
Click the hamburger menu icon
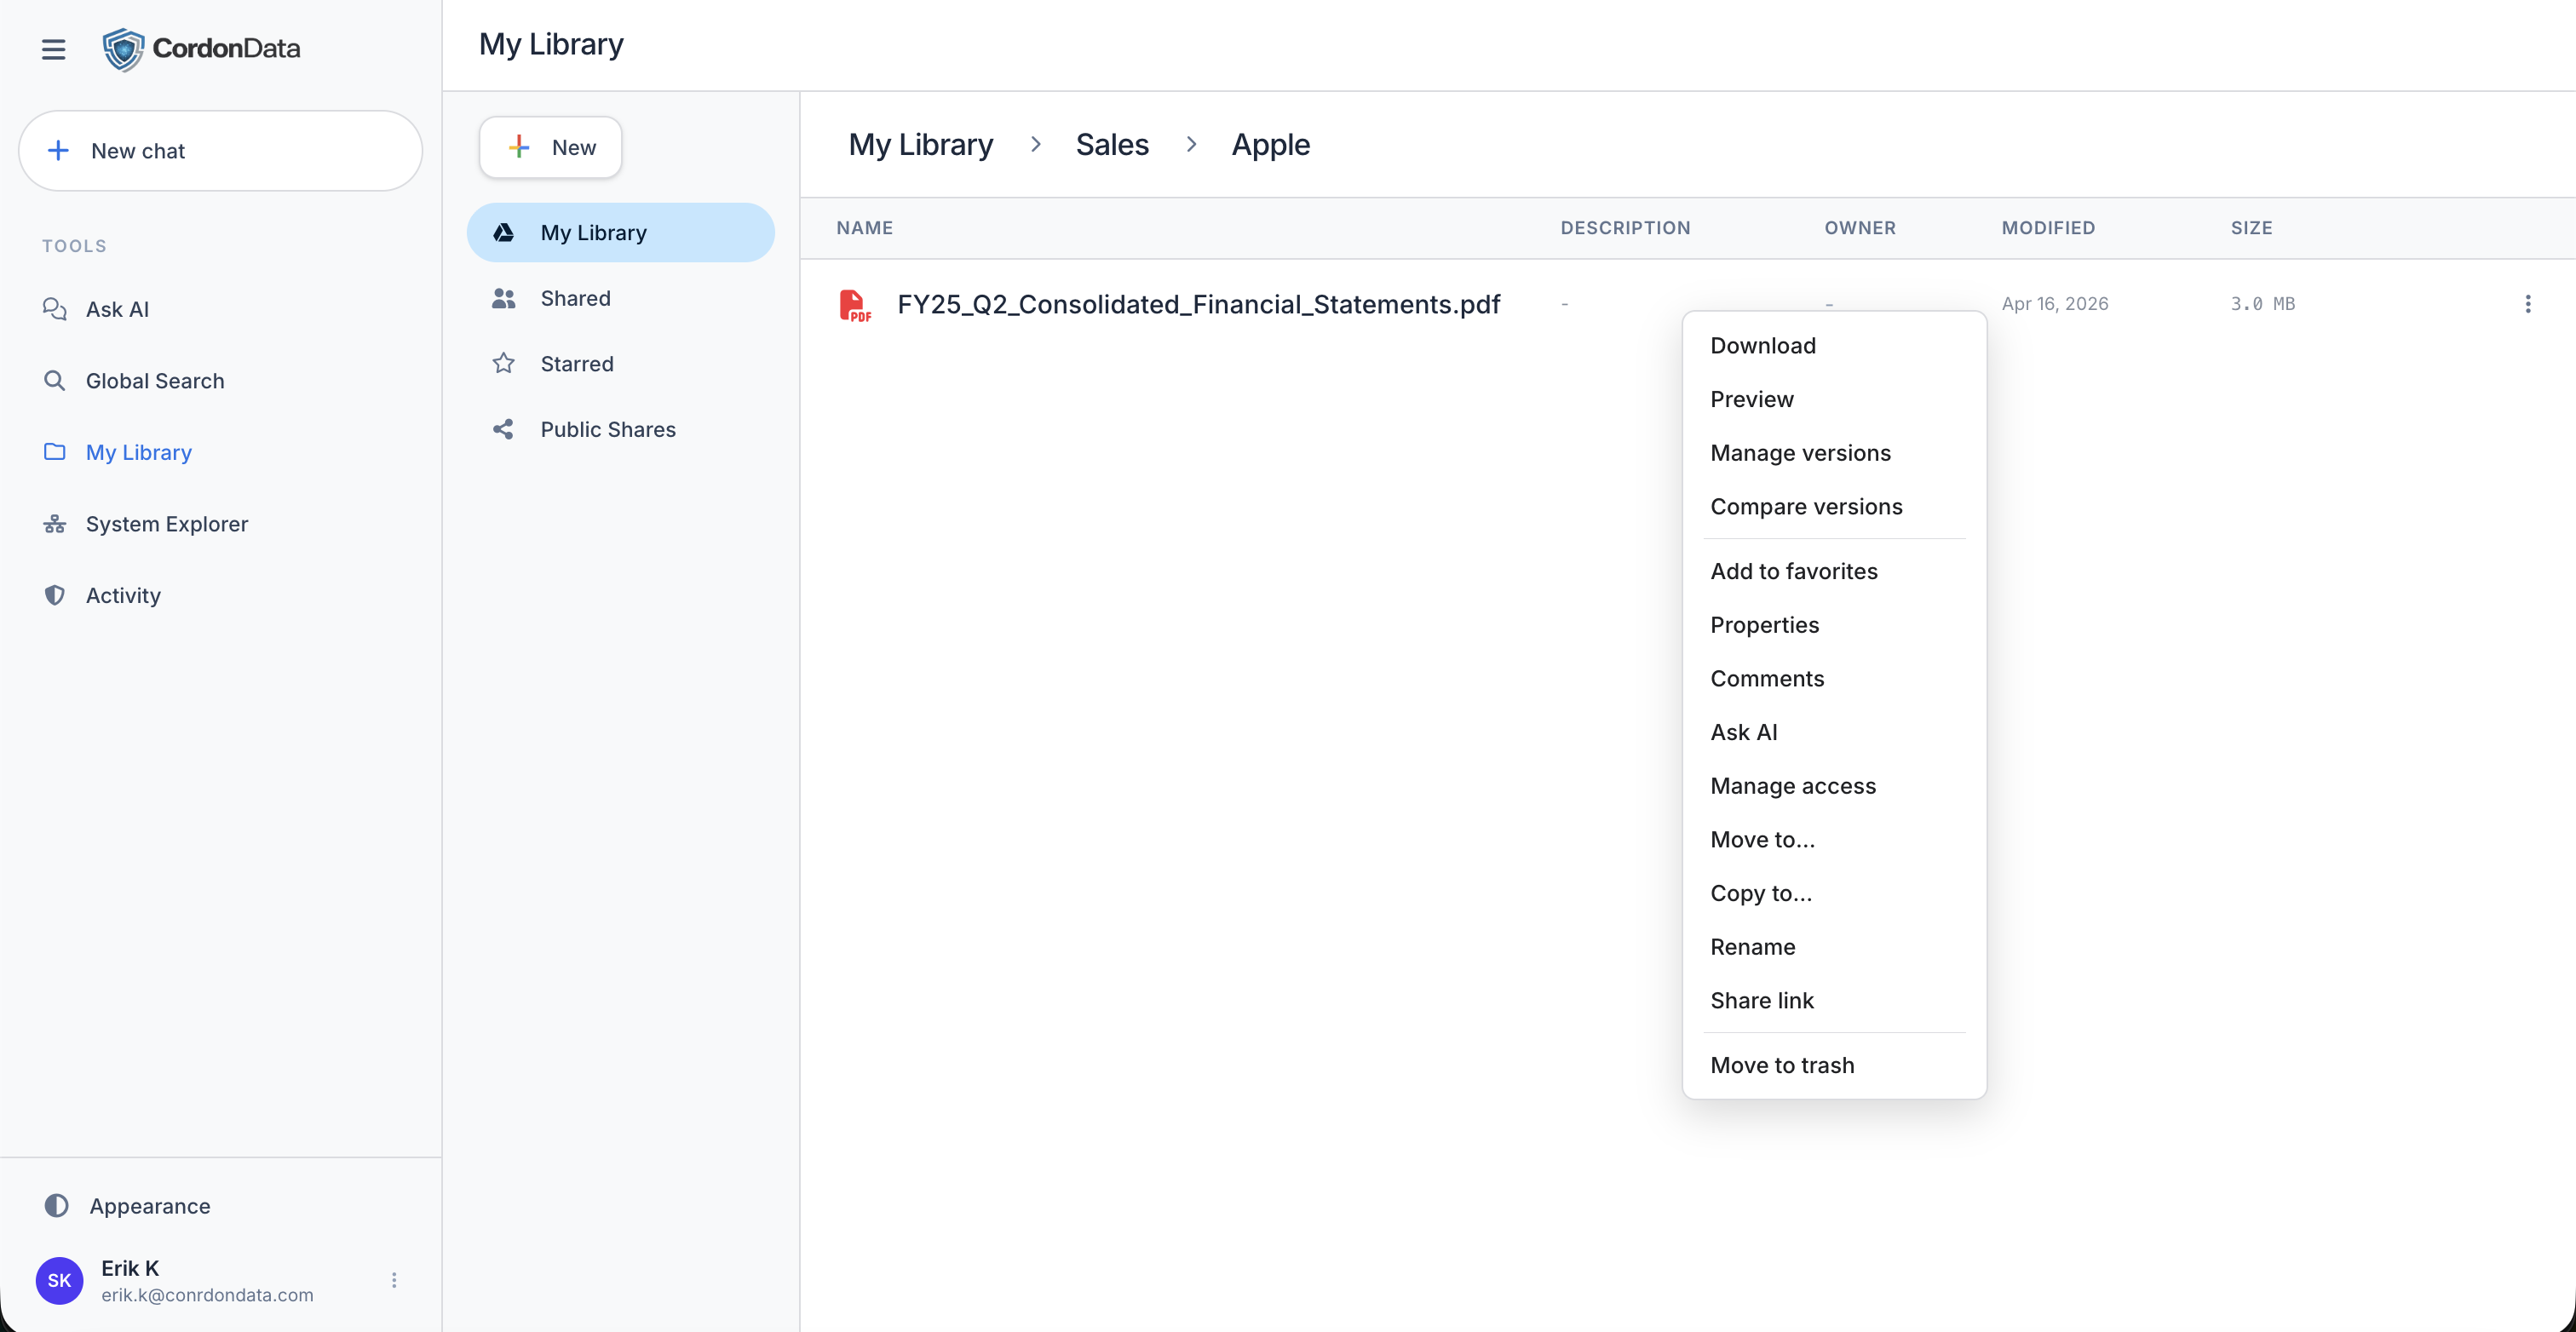tap(53, 49)
